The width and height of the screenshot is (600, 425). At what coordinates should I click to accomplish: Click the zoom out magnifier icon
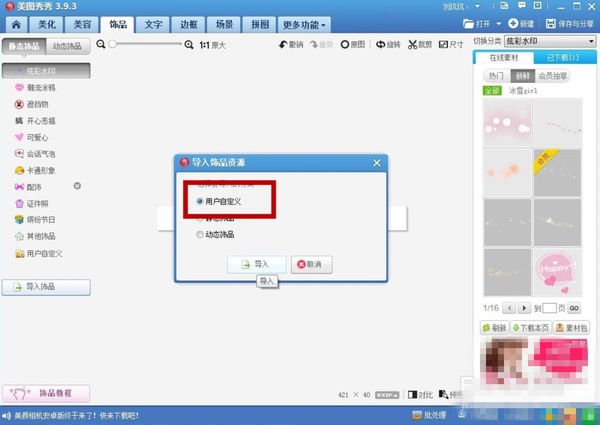click(101, 44)
